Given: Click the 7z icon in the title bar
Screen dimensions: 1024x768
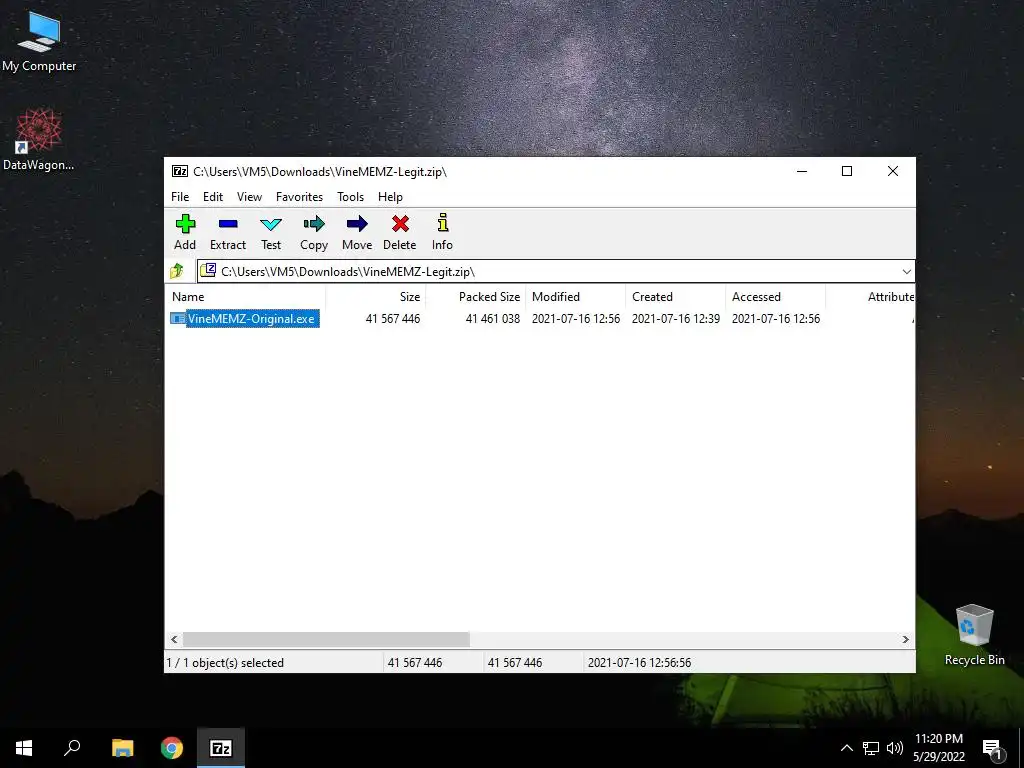Looking at the screenshot, I should pos(180,171).
